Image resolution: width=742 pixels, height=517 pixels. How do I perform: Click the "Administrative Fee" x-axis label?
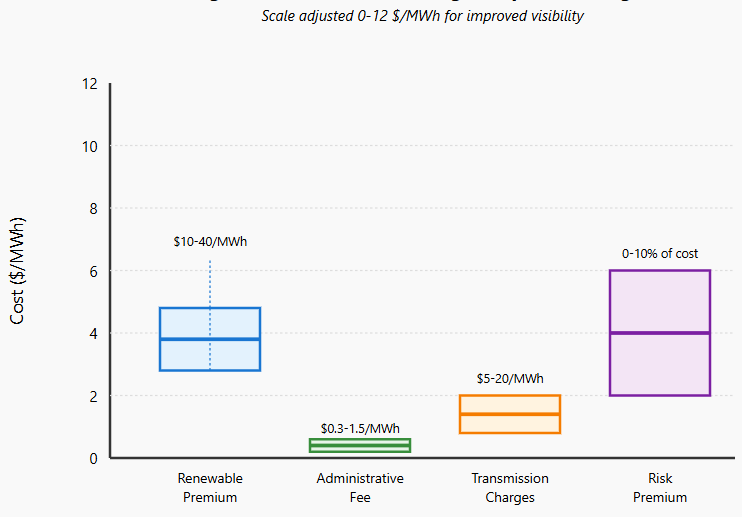(360, 488)
